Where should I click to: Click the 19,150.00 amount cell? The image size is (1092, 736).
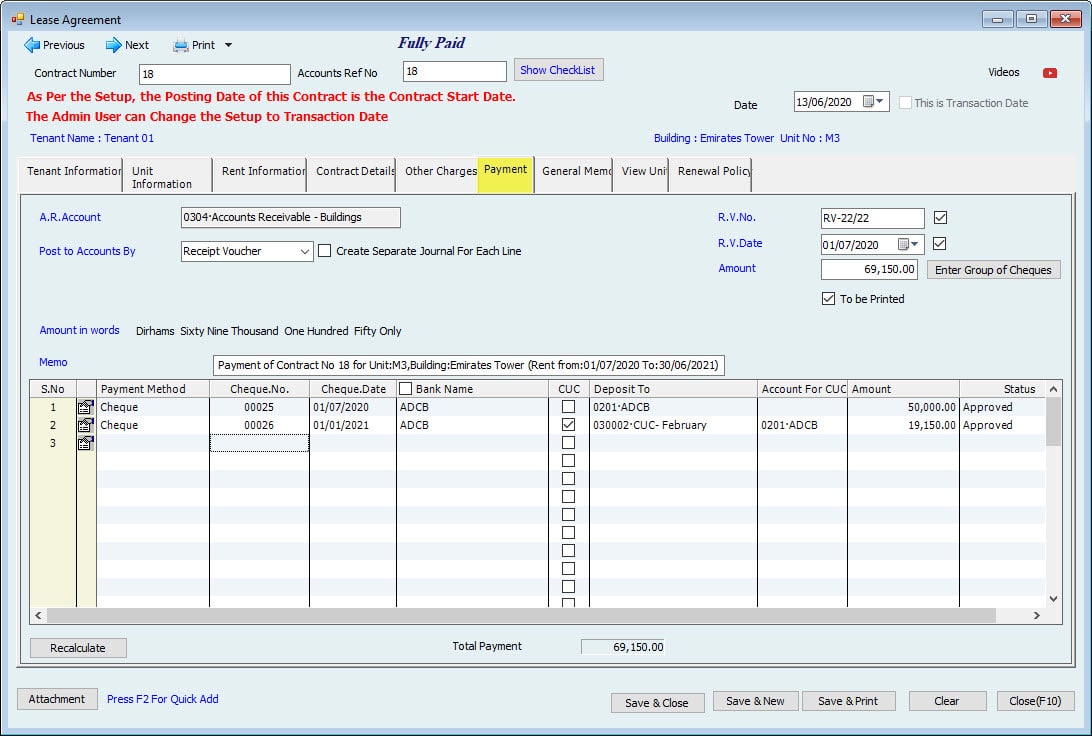point(903,425)
